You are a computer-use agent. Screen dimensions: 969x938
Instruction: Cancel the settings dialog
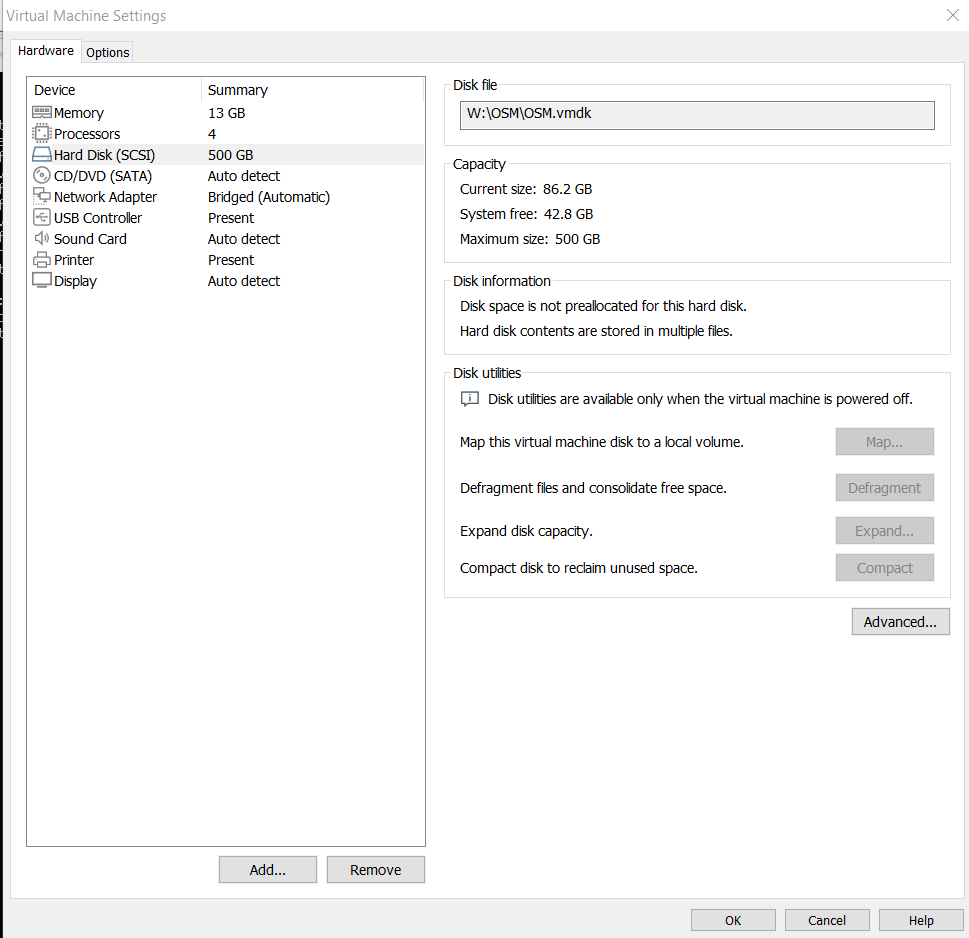827,920
